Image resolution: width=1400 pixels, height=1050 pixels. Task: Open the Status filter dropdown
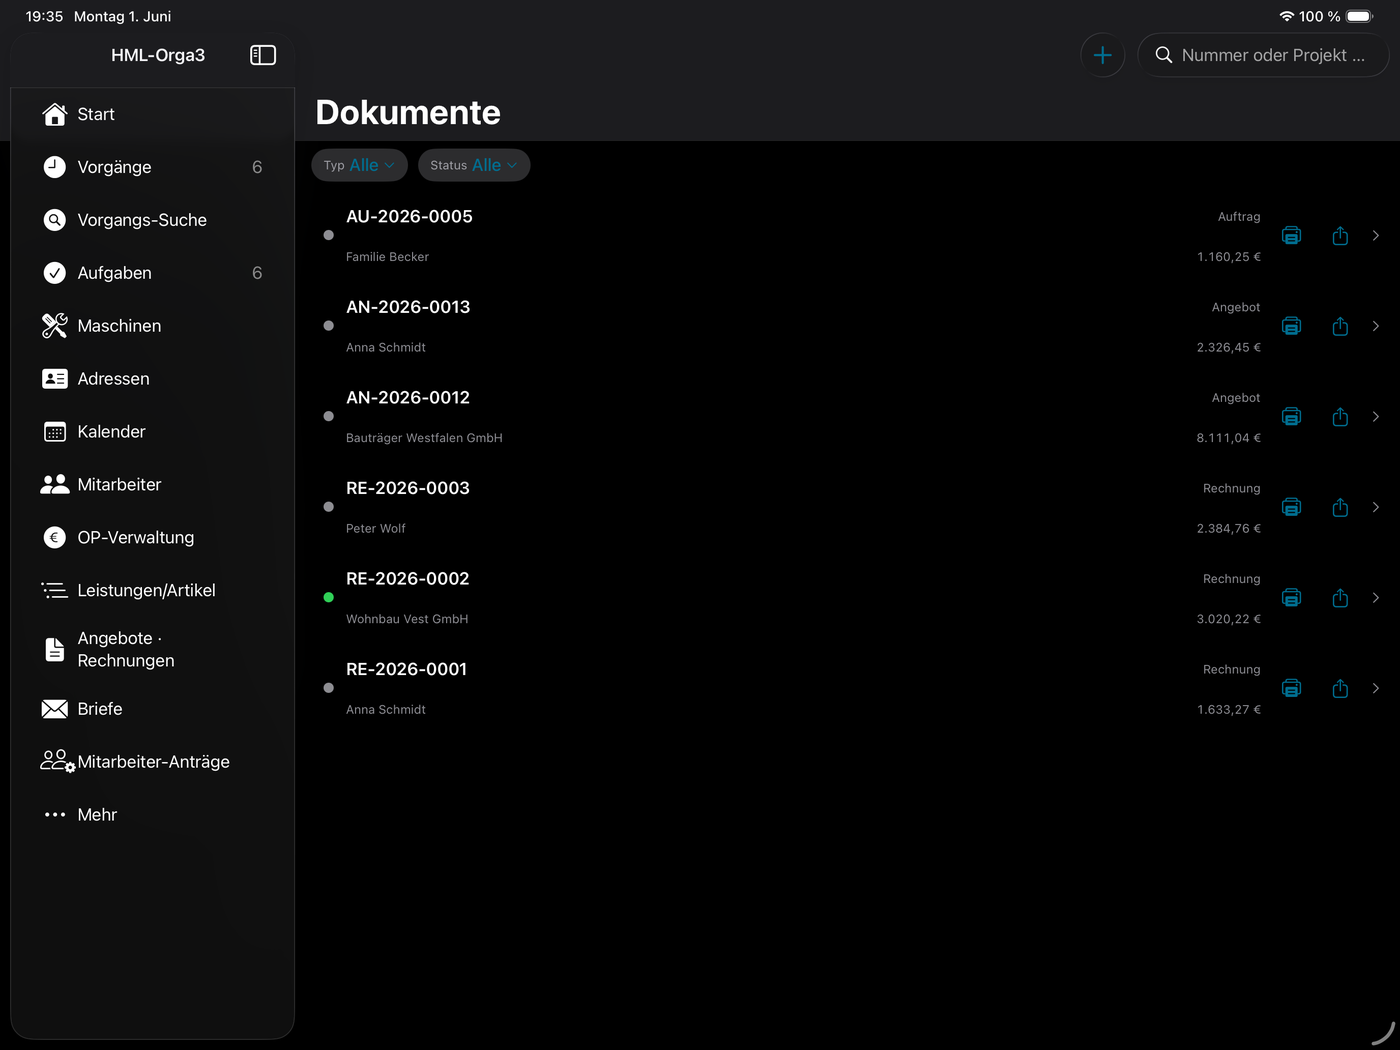(474, 165)
